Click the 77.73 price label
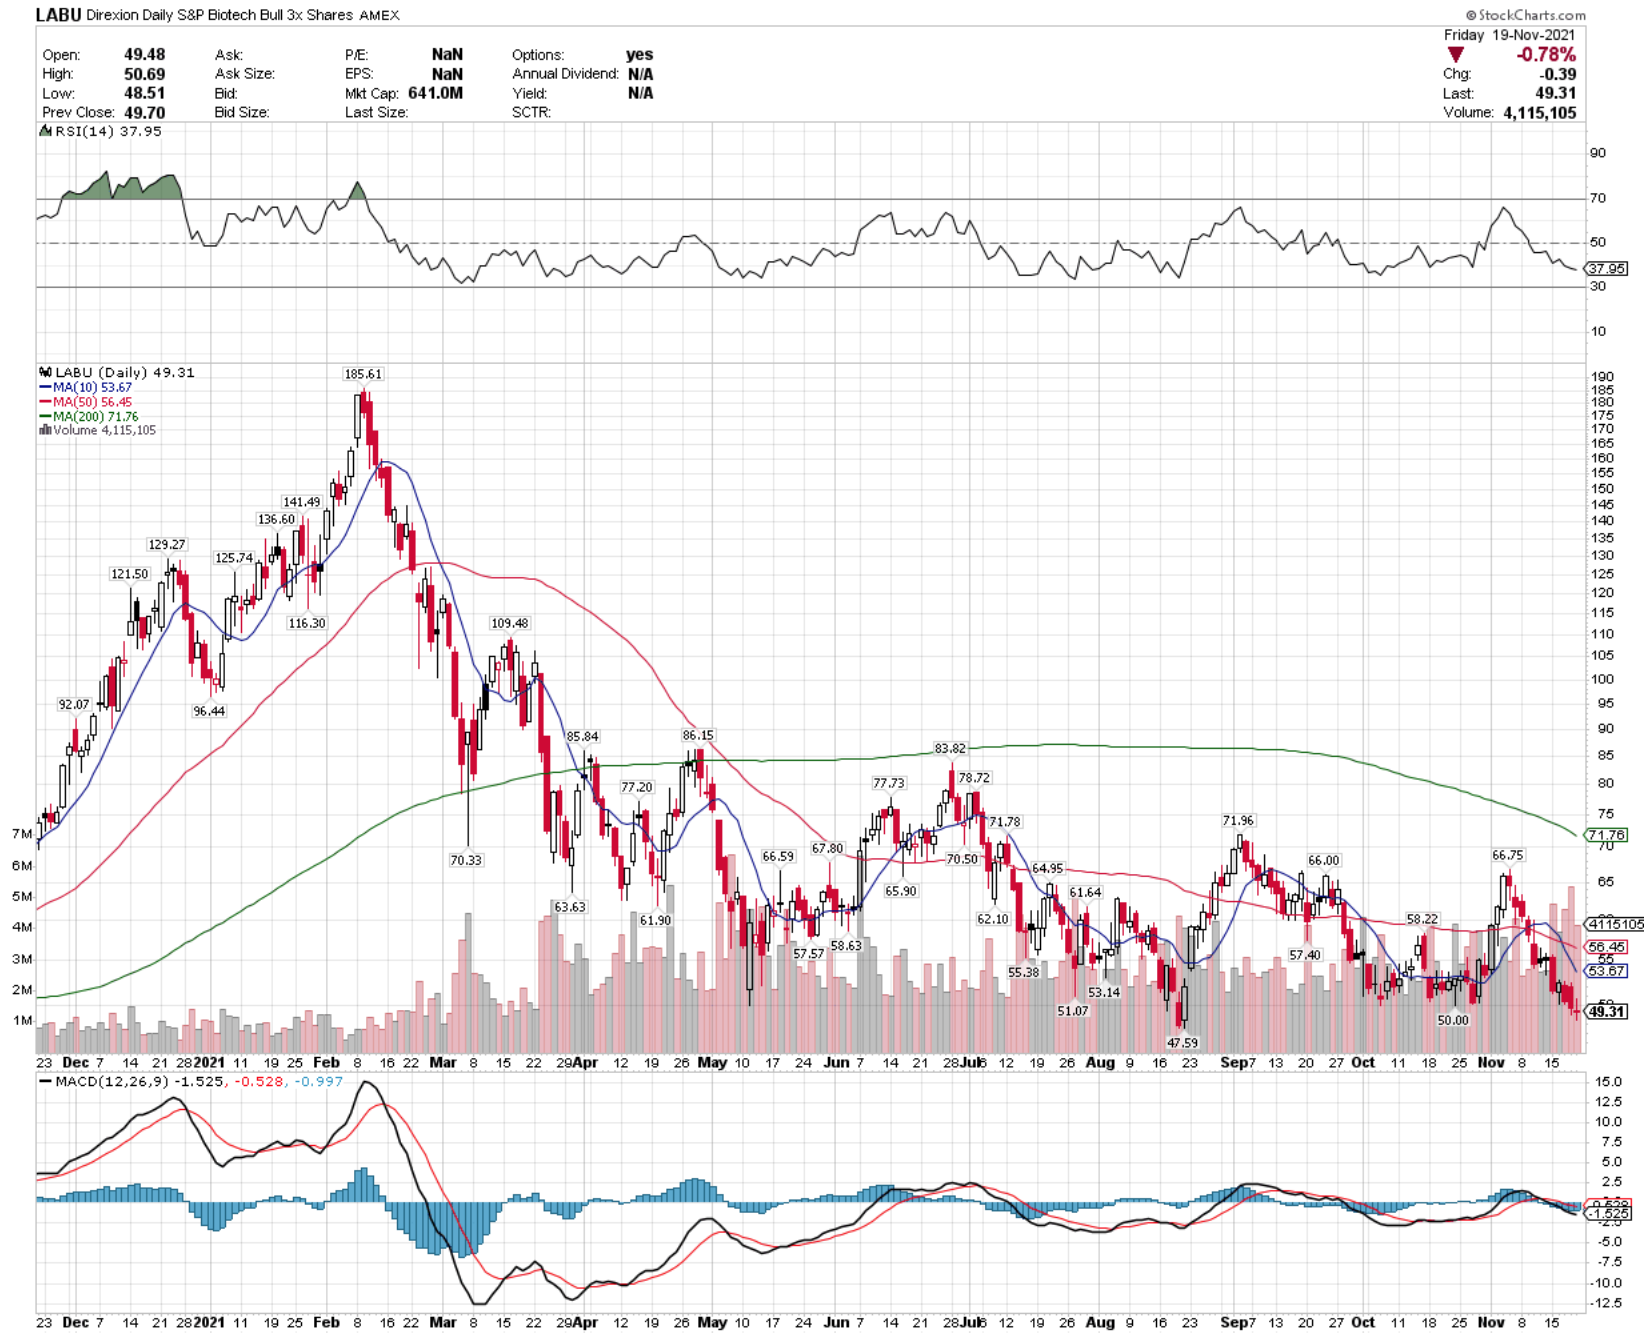The image size is (1648, 1336). (x=889, y=783)
